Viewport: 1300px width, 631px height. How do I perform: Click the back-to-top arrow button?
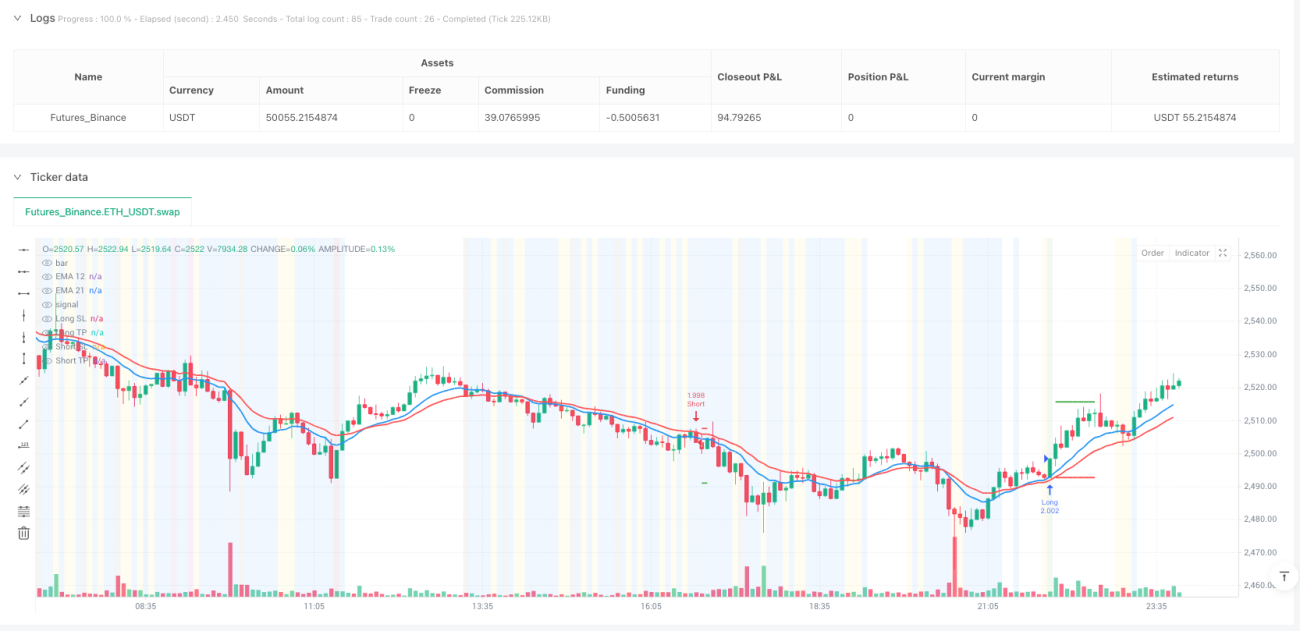point(1283,577)
